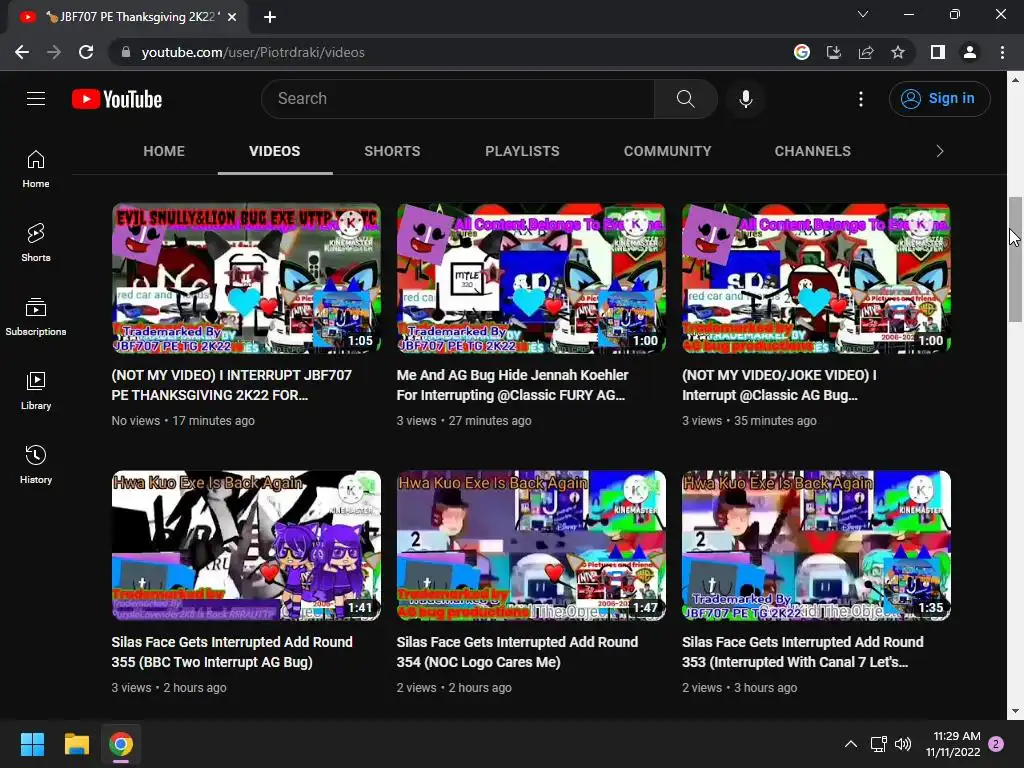Go forward in browser
This screenshot has width=1024, height=768.
(54, 52)
